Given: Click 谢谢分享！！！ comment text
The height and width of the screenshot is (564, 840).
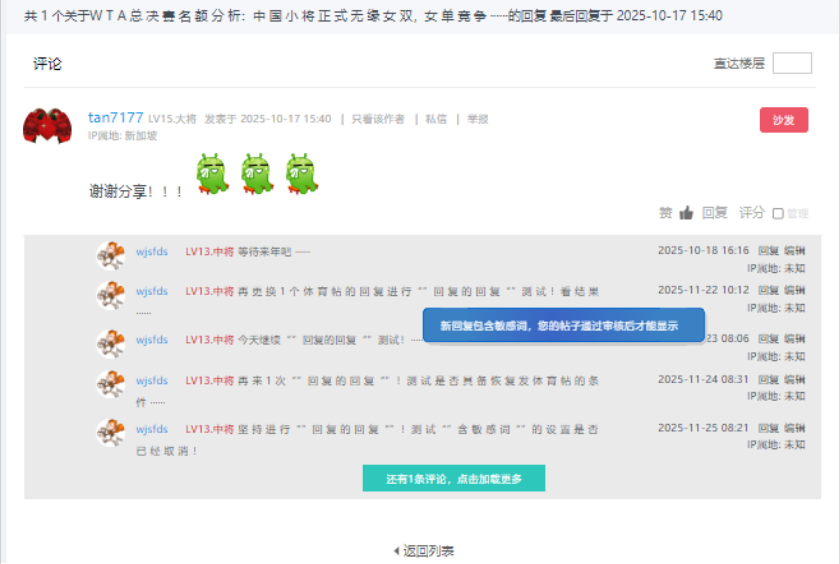Looking at the screenshot, I should [136, 191].
